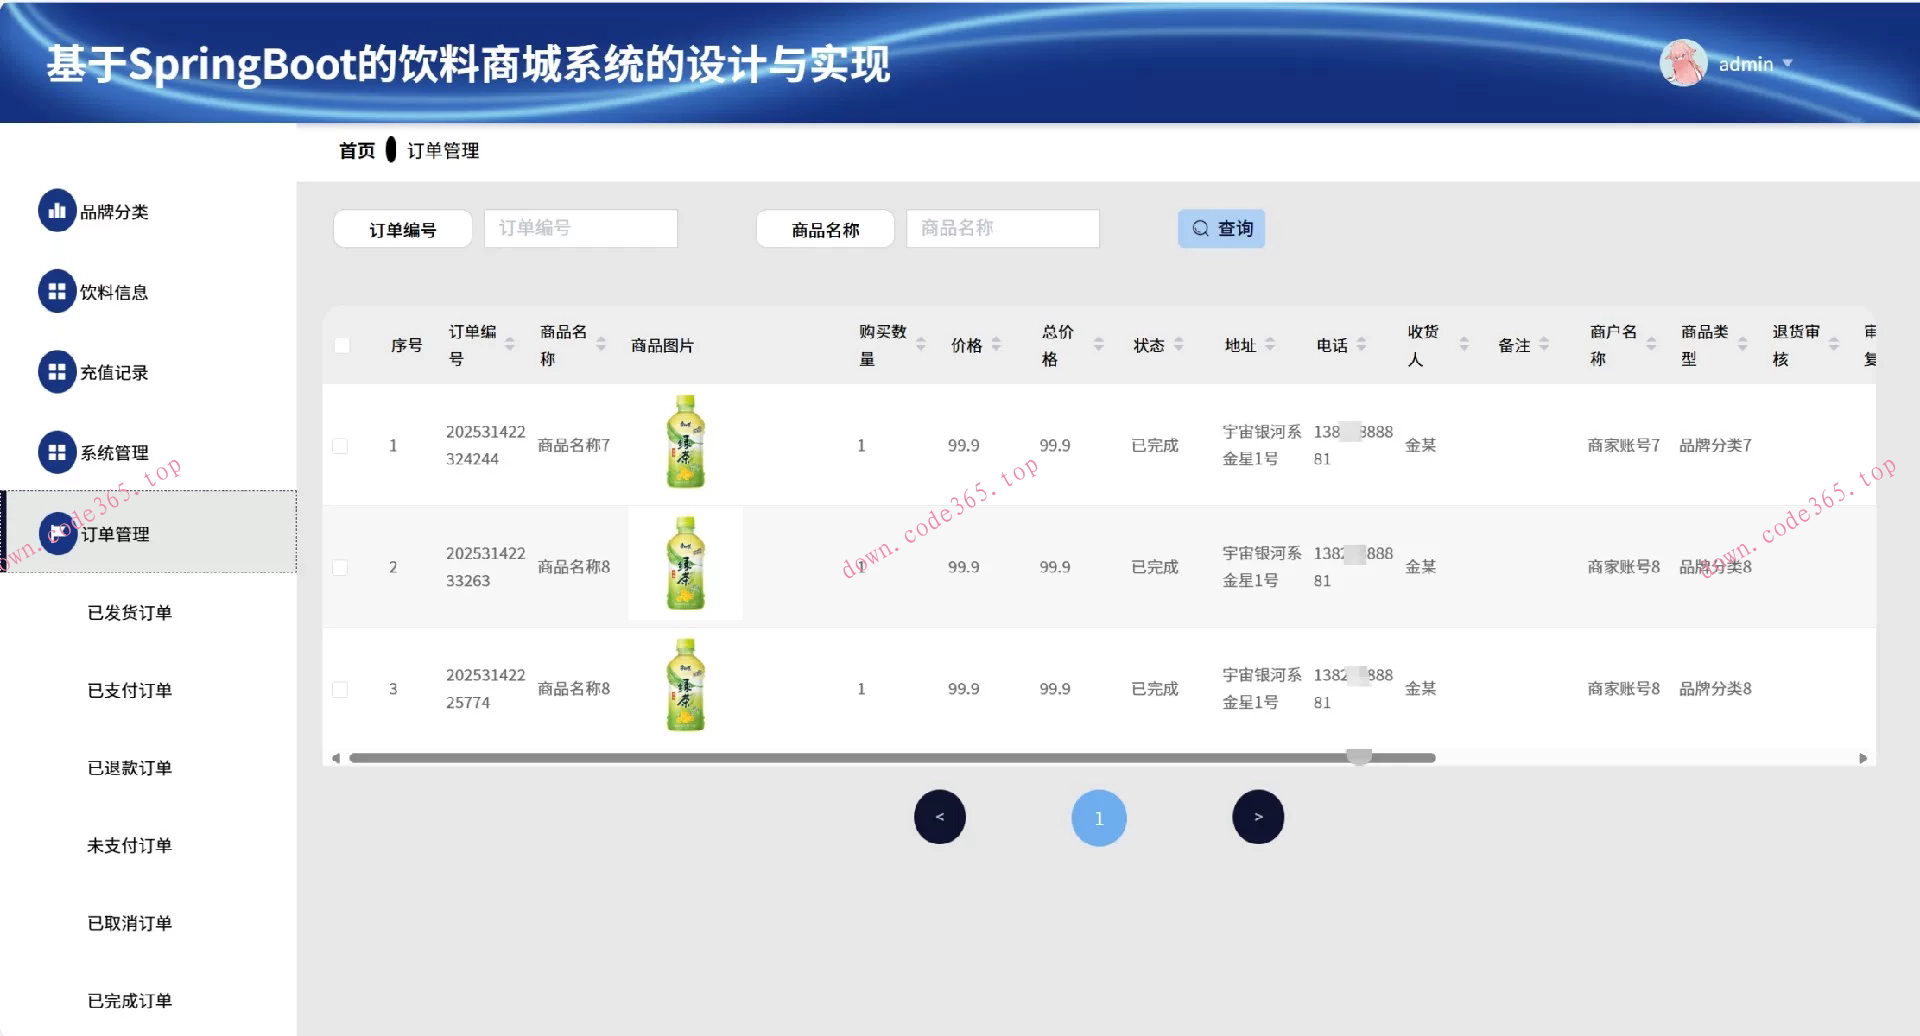Open the 品牌分类 sidebar section

[x=114, y=210]
